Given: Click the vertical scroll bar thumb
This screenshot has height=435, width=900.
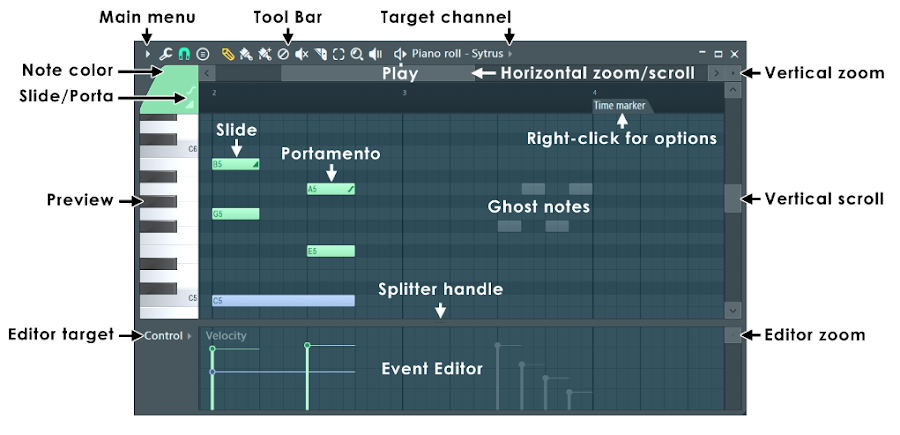Looking at the screenshot, I should (x=732, y=199).
